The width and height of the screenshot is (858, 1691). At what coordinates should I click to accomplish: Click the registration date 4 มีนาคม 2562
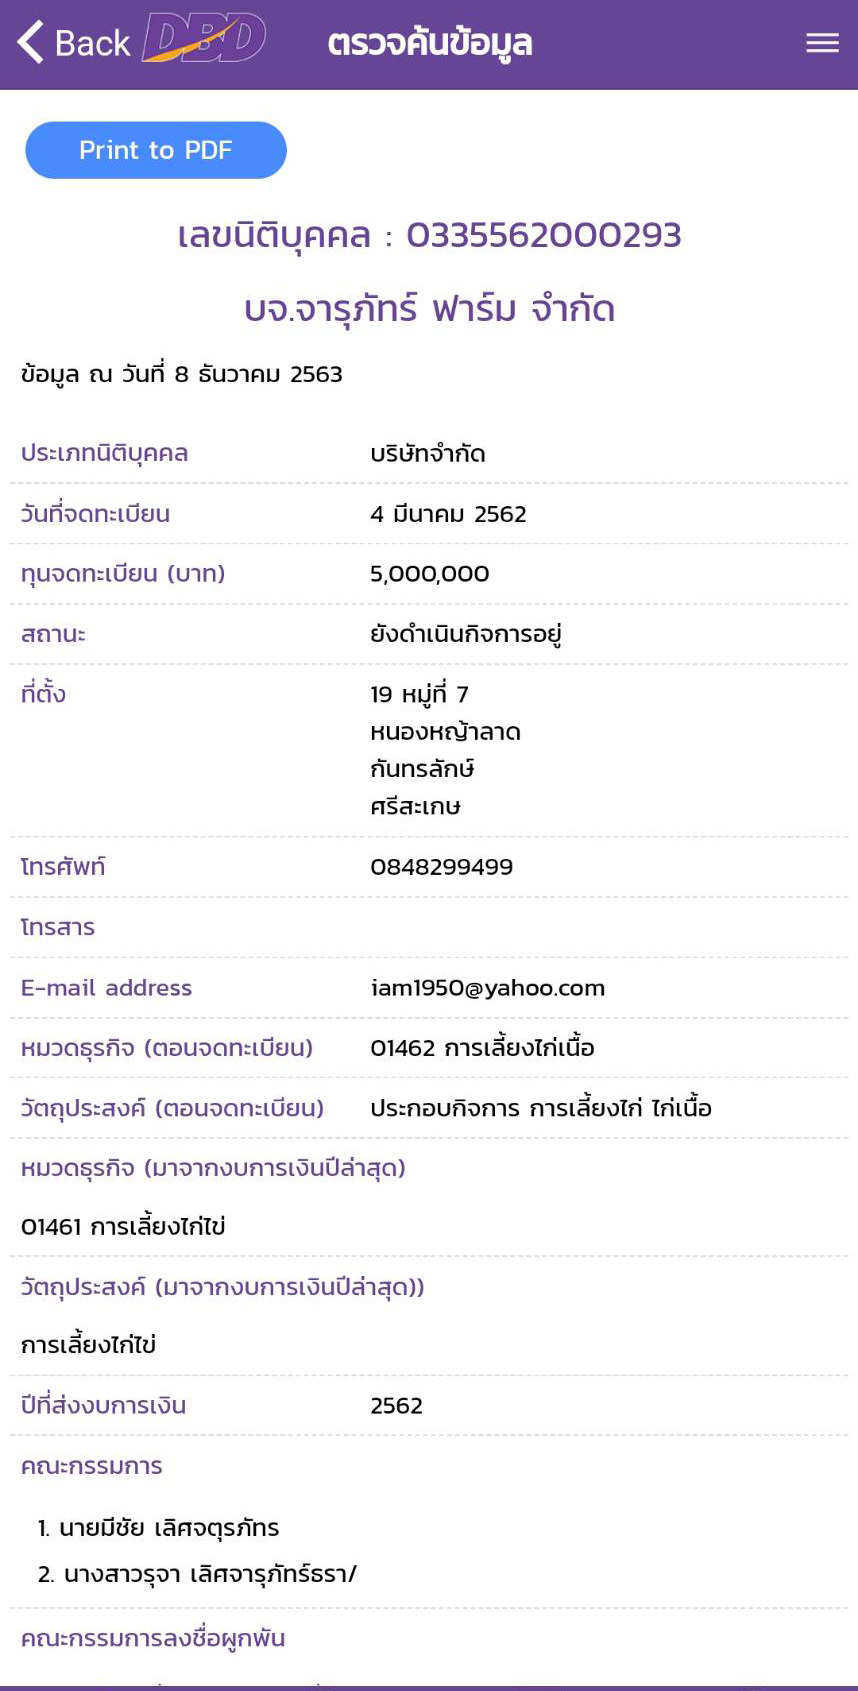coord(448,514)
